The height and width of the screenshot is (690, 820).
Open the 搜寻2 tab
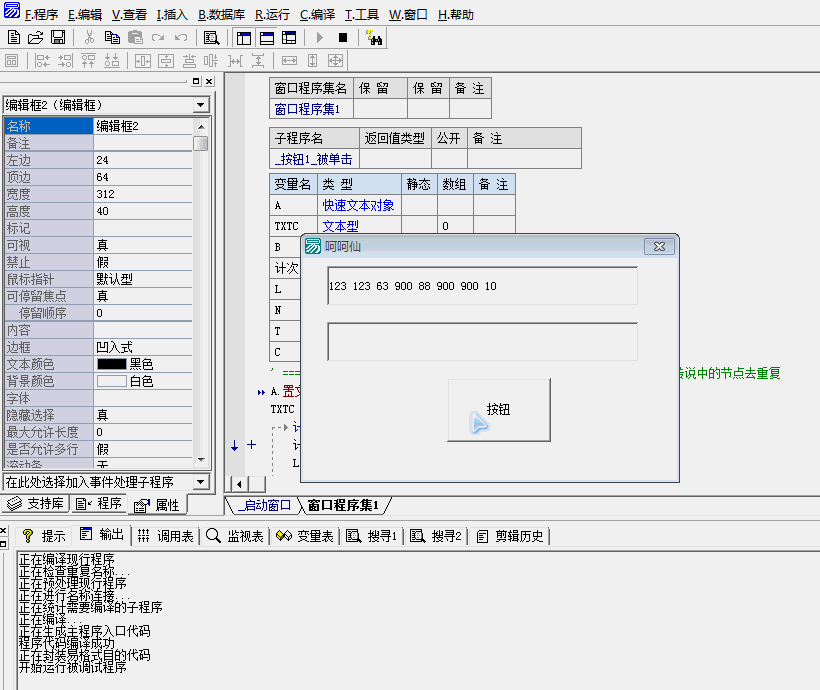436,536
